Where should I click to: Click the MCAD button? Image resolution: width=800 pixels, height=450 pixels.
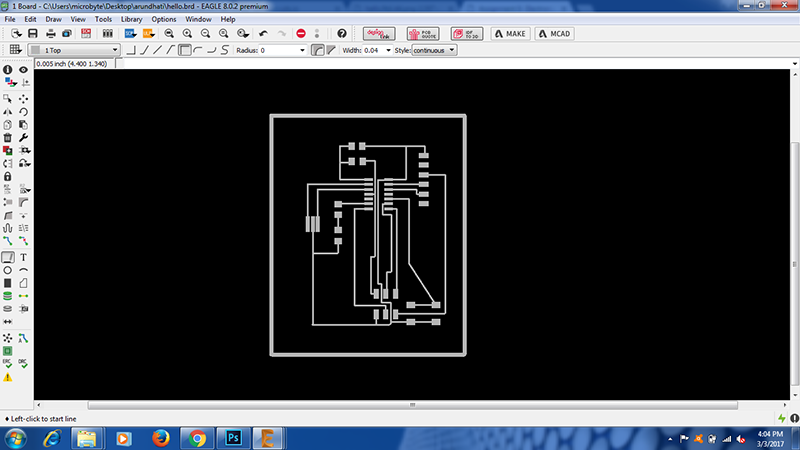[555, 34]
